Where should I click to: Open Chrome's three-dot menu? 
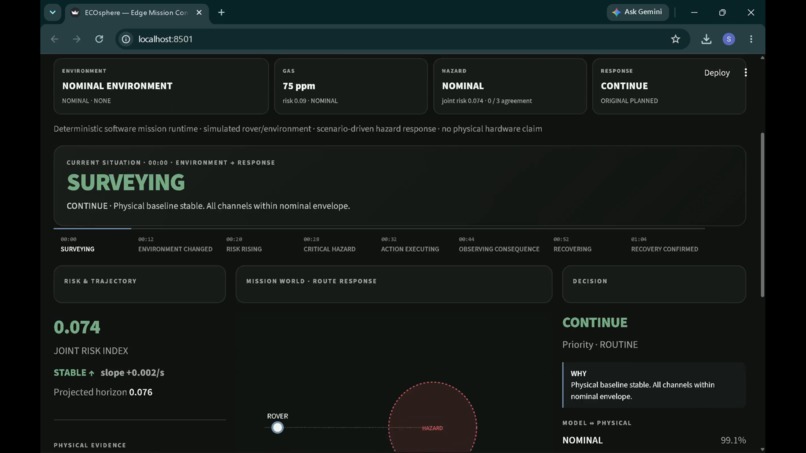tap(751, 39)
